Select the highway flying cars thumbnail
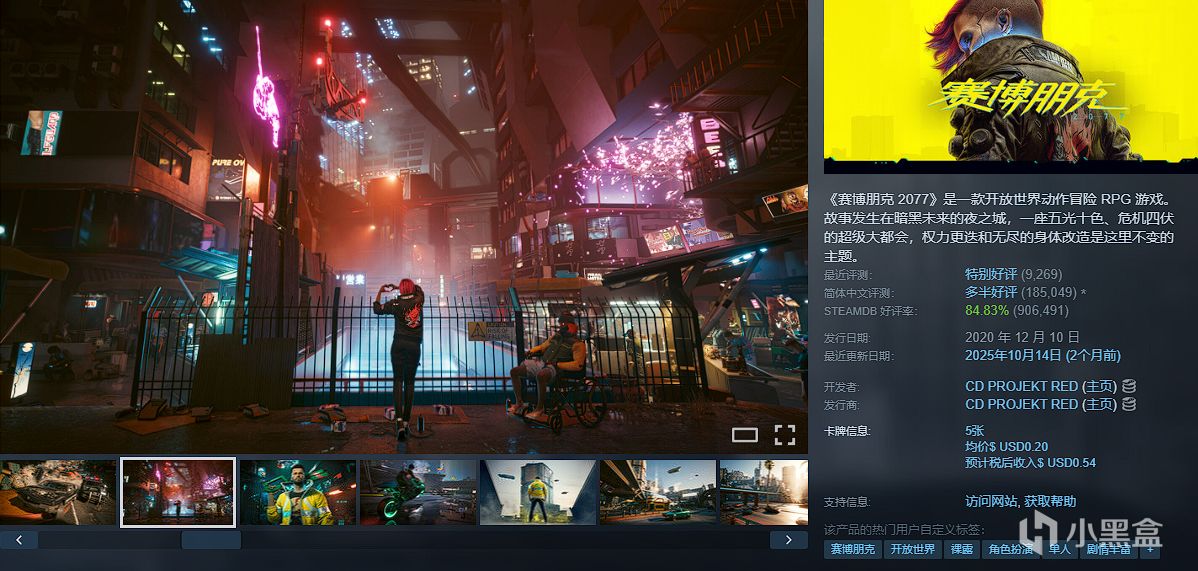The image size is (1198, 571). tap(658, 492)
